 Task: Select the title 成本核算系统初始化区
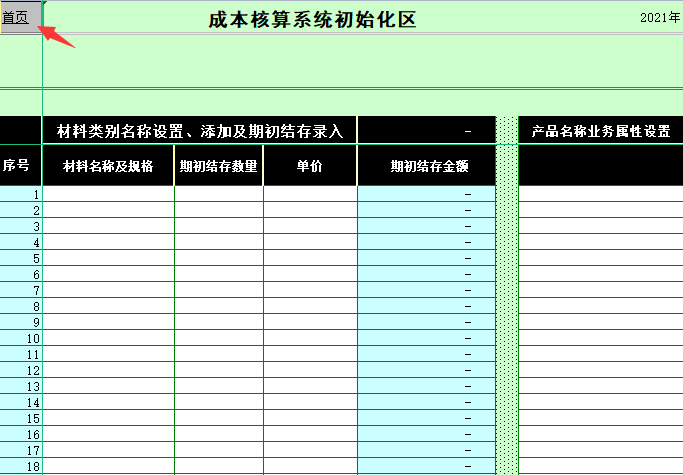pyautogui.click(x=312, y=20)
